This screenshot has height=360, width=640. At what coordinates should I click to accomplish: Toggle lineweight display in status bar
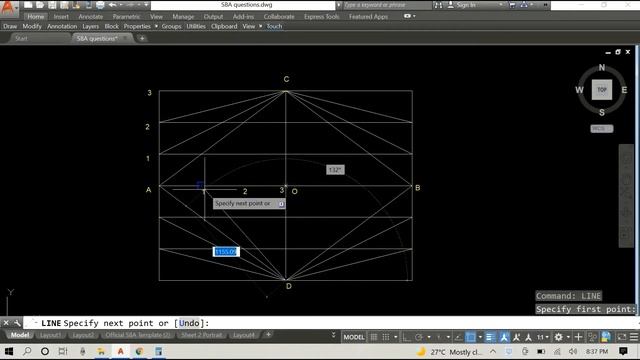pos(490,337)
